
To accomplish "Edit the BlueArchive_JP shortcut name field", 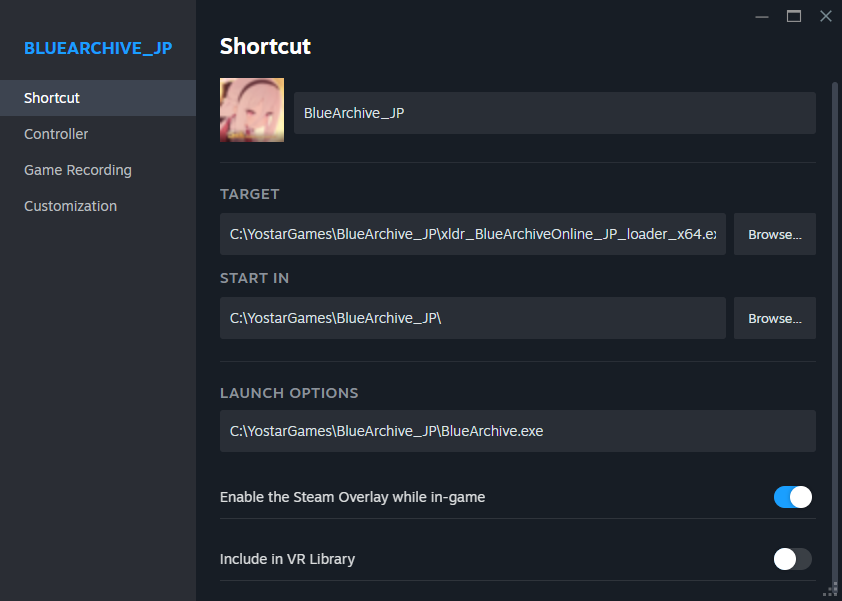I will click(555, 113).
